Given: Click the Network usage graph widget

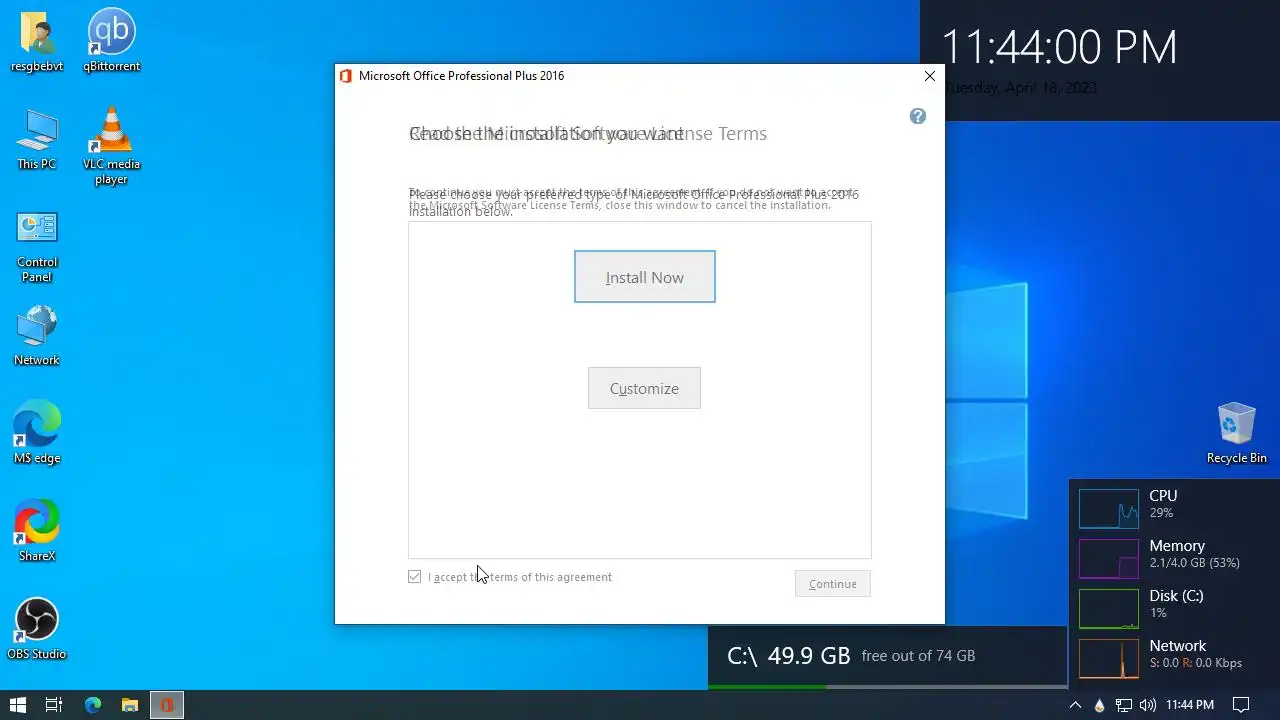Looking at the screenshot, I should point(1108,658).
